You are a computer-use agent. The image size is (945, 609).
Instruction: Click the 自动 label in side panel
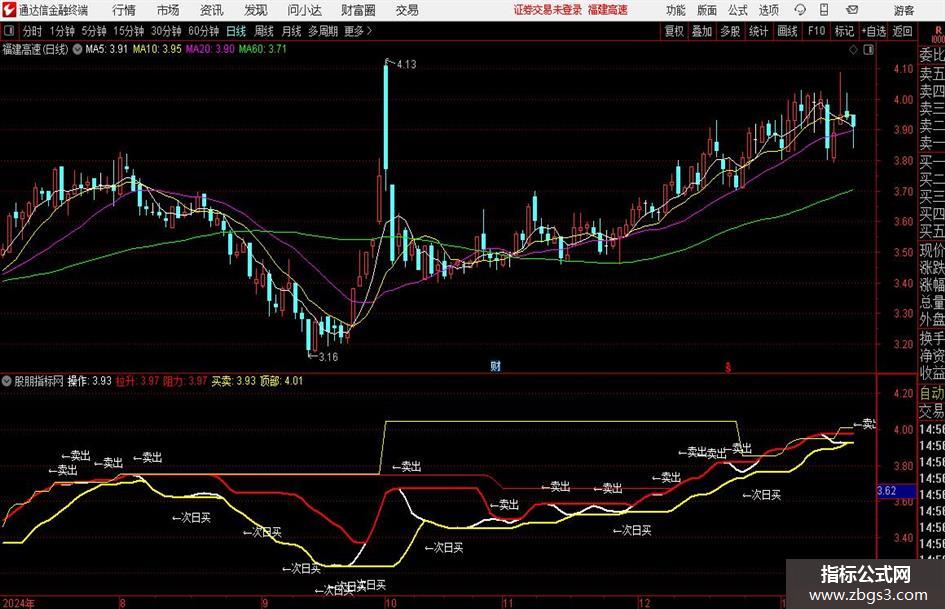pos(931,394)
